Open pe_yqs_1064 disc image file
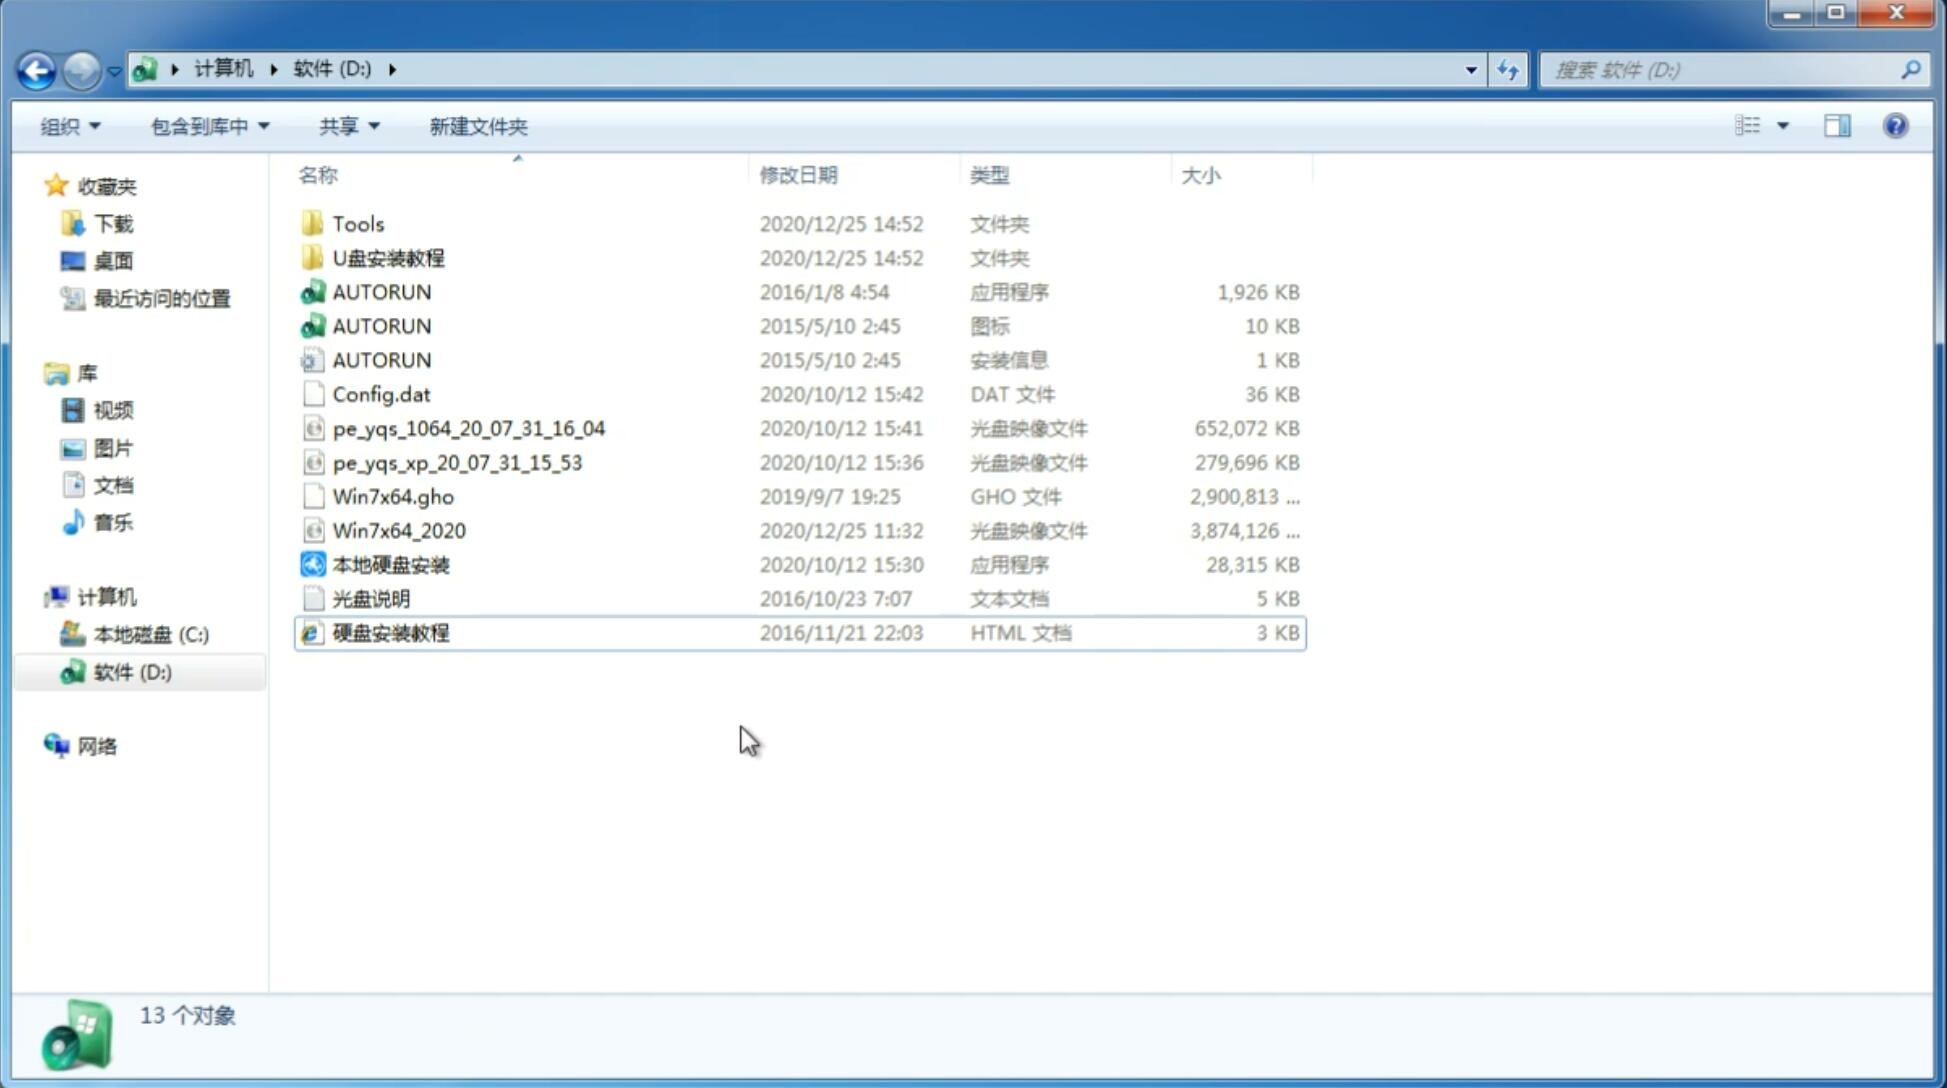This screenshot has width=1947, height=1088. click(468, 428)
